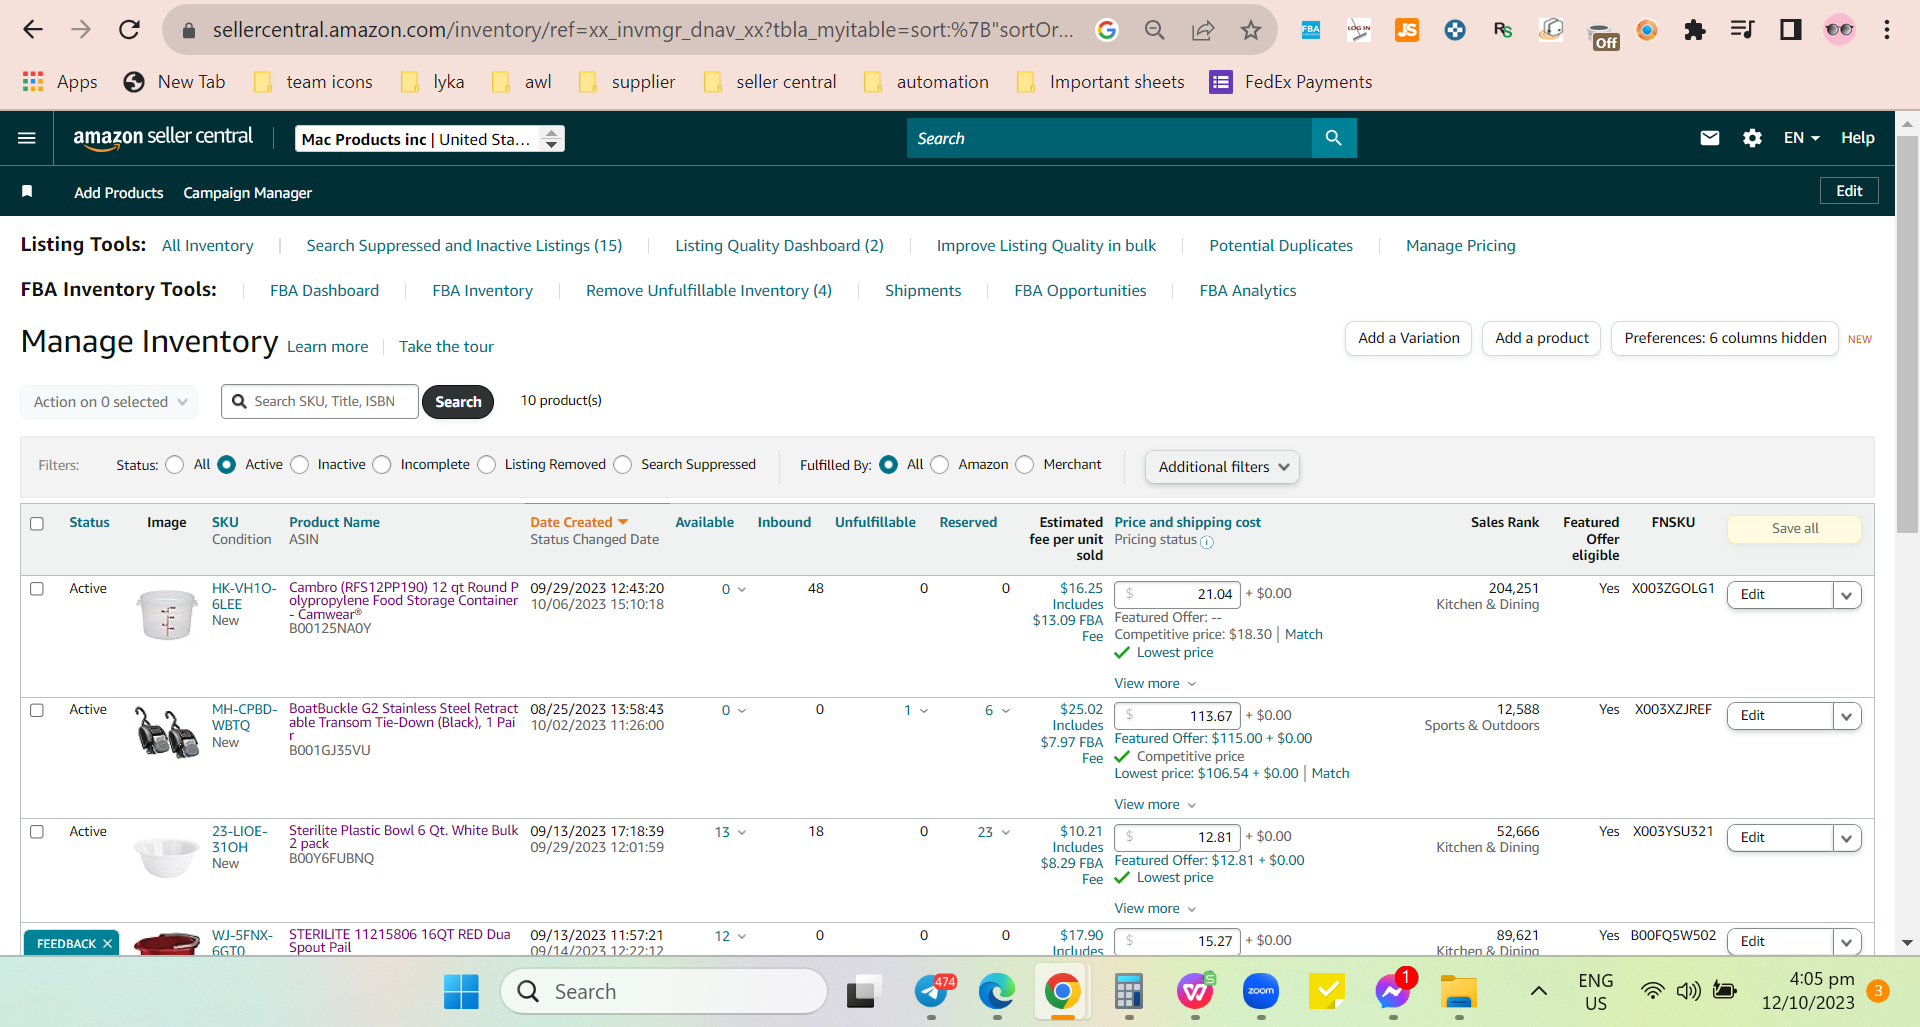Open the Seller Central hamburger menu

27,138
